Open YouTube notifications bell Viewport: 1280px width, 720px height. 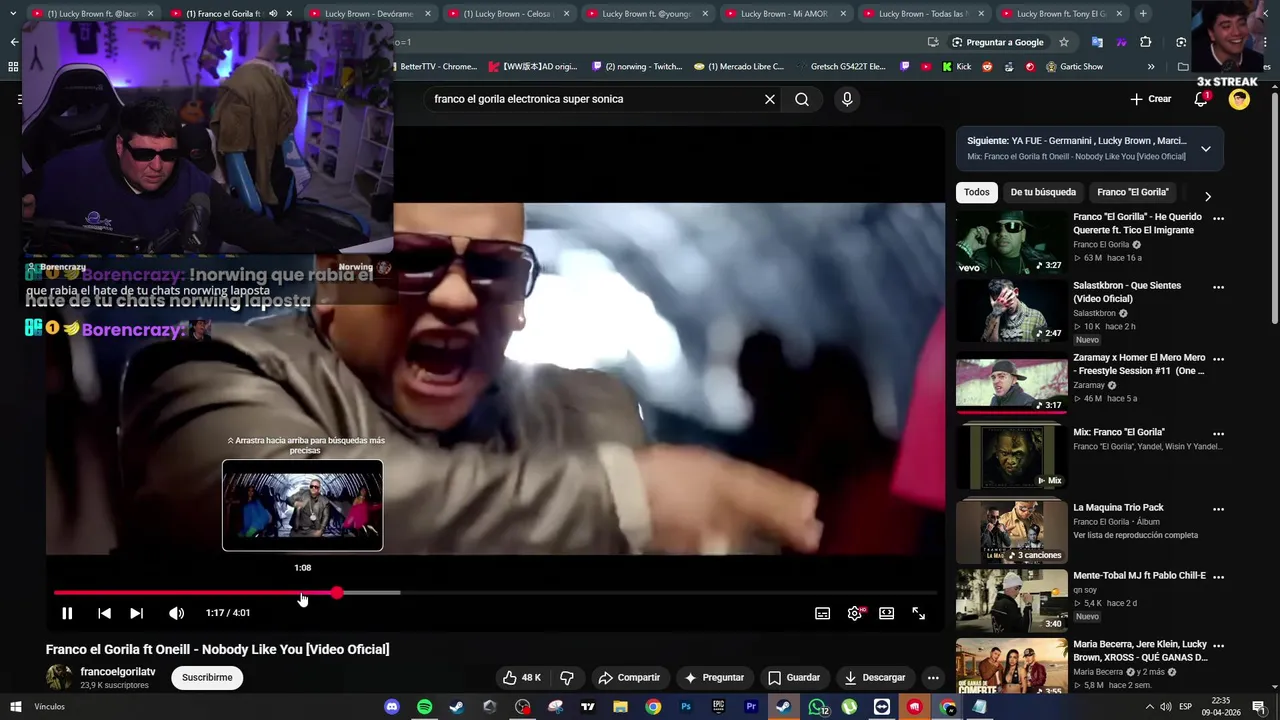pyautogui.click(x=1201, y=99)
